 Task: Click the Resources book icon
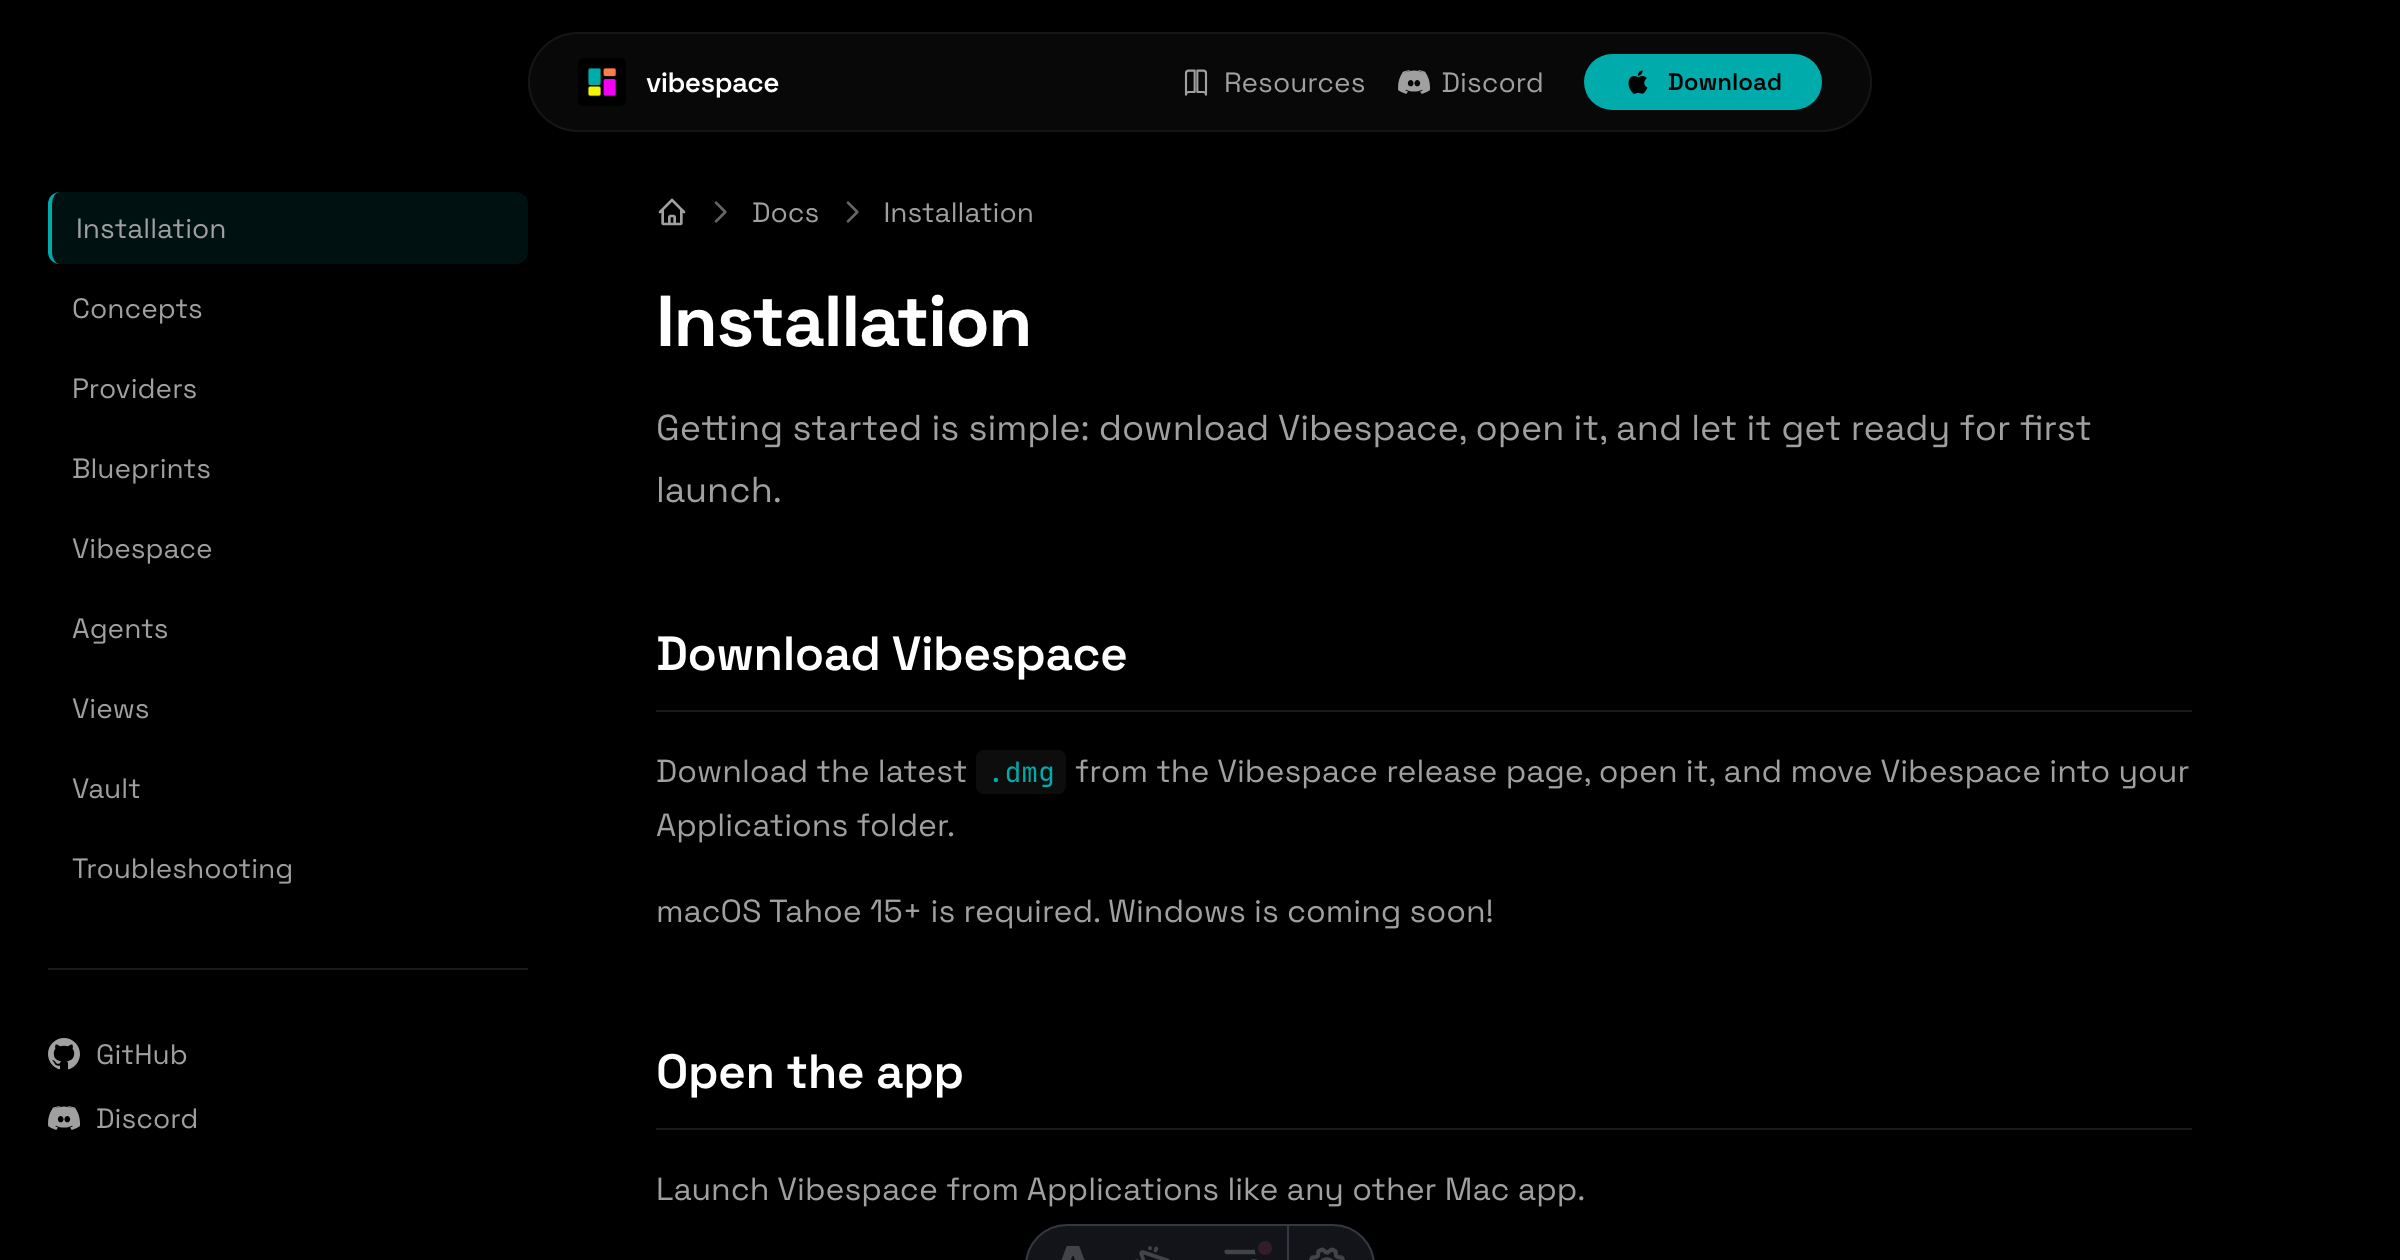pos(1196,82)
